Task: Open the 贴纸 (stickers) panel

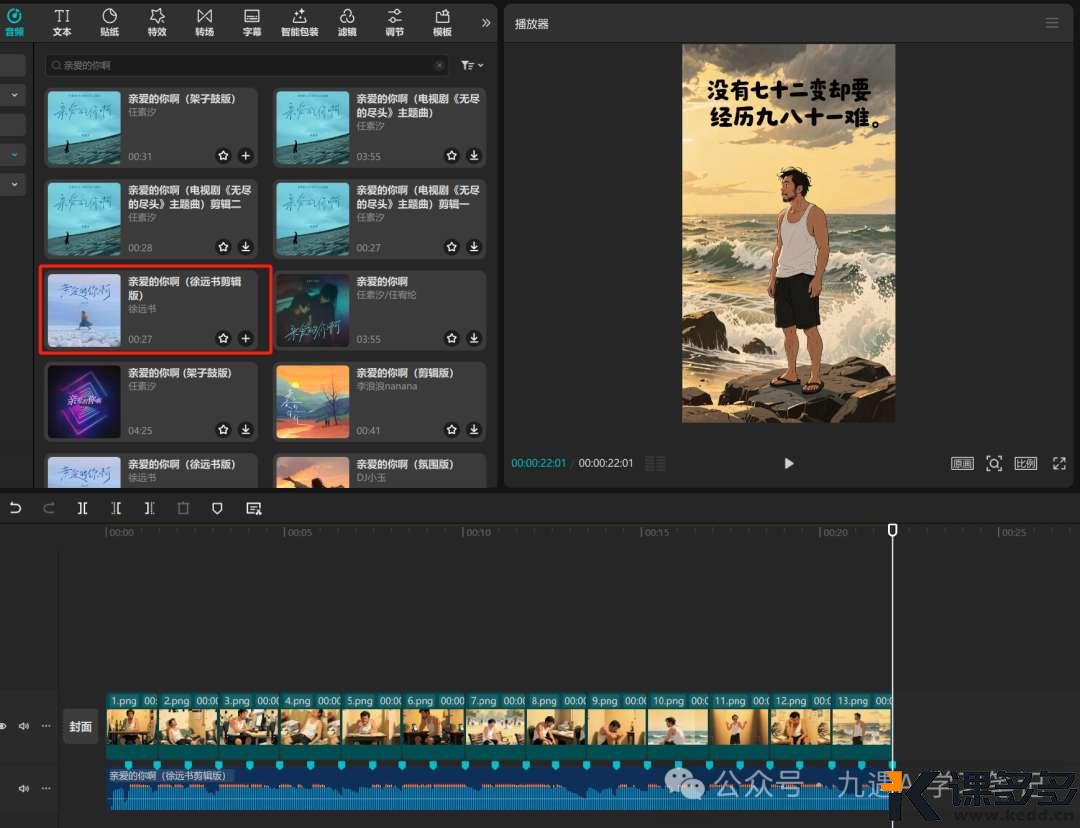Action: pyautogui.click(x=110, y=22)
